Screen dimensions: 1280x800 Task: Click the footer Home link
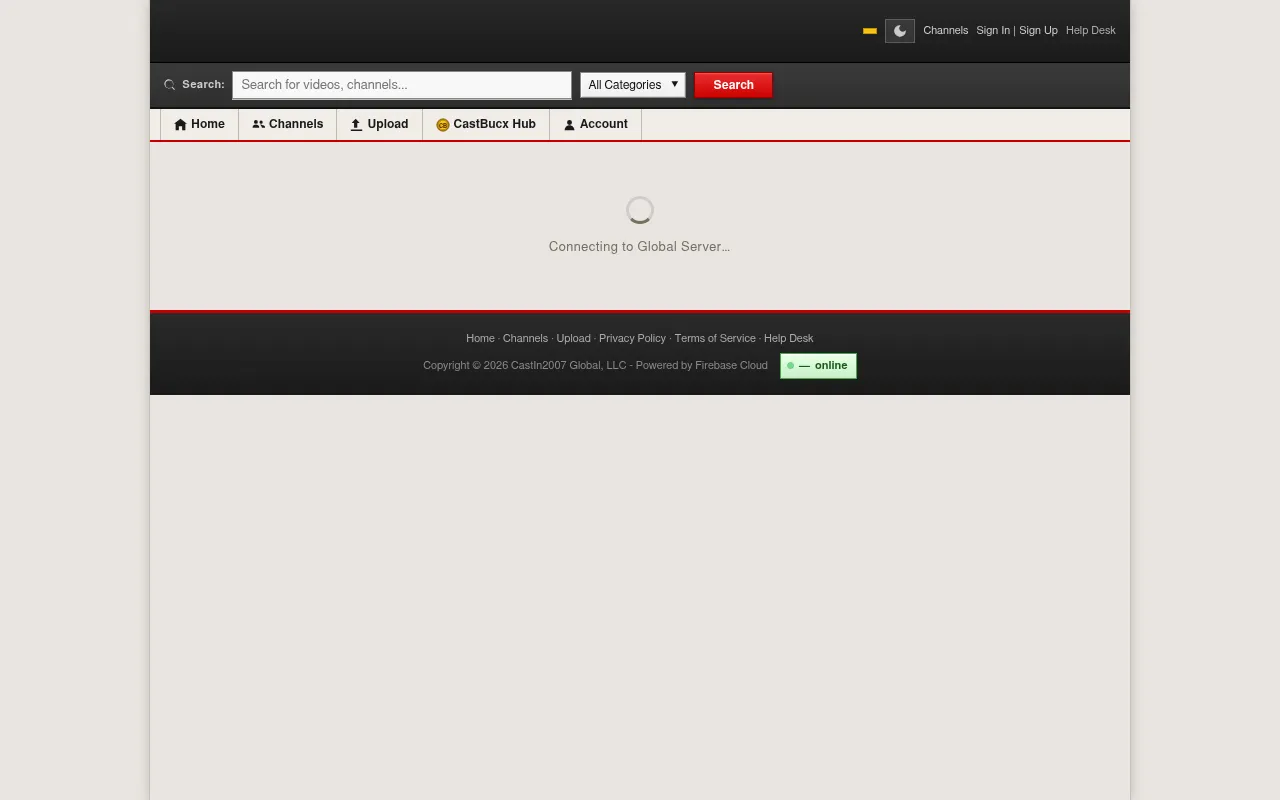tap(480, 338)
